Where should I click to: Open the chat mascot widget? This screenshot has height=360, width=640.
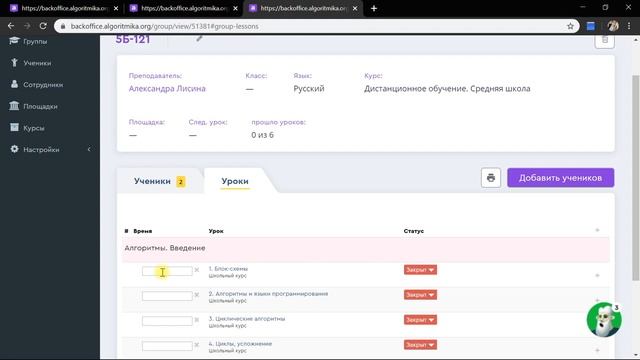(604, 320)
